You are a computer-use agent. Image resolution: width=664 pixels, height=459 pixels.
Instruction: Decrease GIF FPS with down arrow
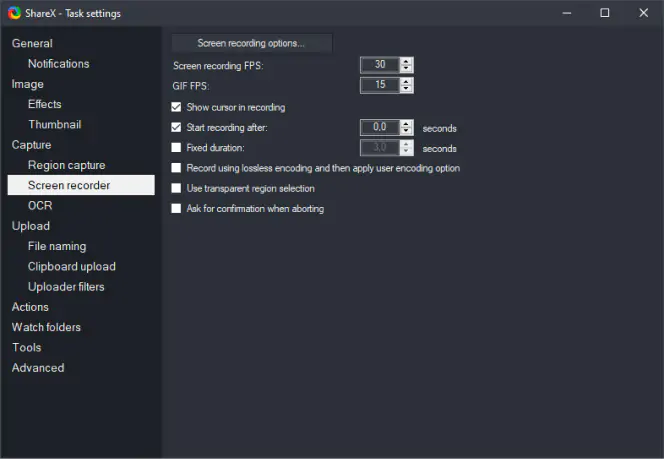click(406, 89)
